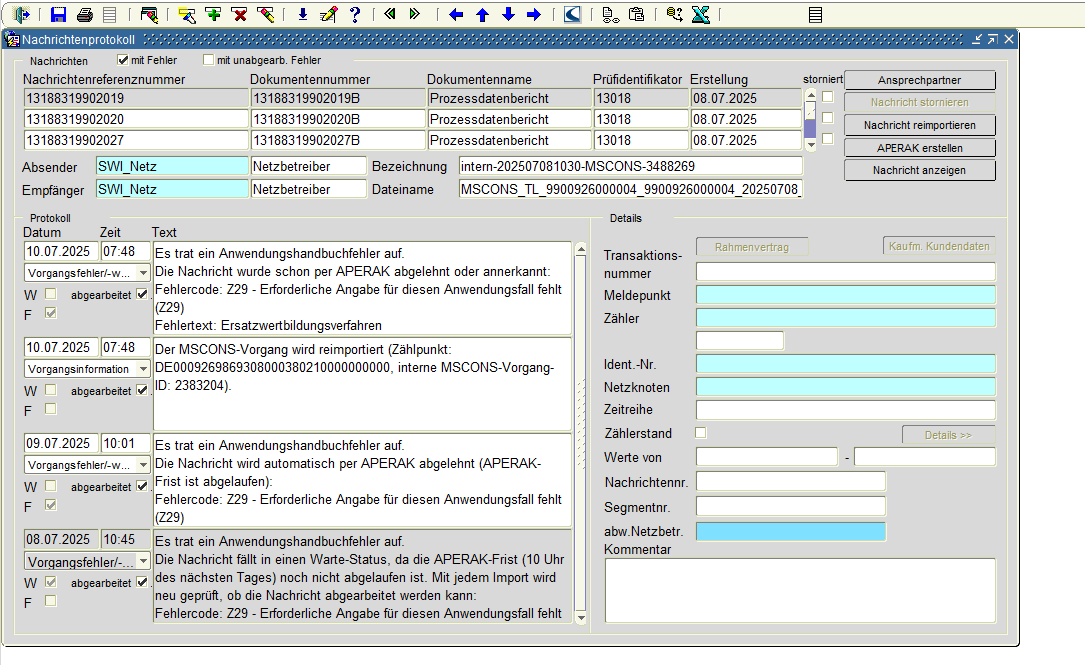Click the blue down arrow icon
1085x665 pixels.
pos(508,15)
